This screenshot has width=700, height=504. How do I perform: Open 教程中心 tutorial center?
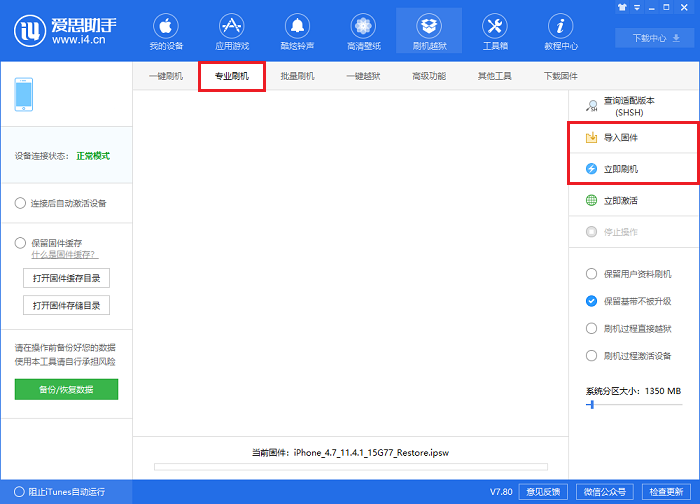click(x=561, y=32)
